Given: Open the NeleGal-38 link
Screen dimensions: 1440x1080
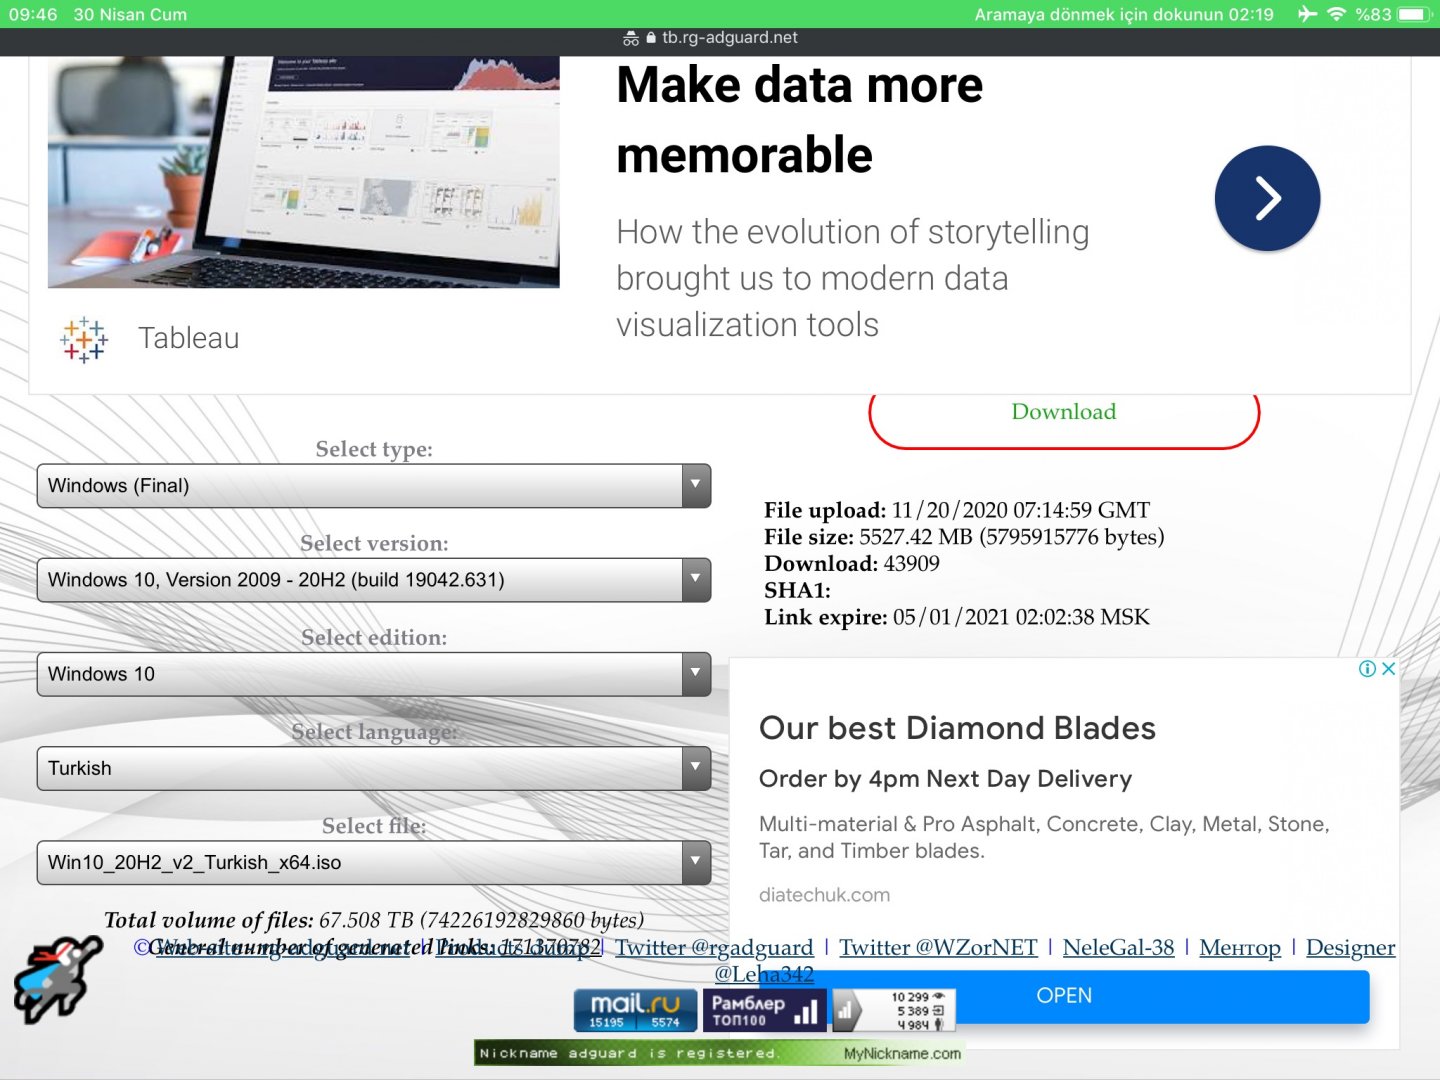Looking at the screenshot, I should (x=1118, y=948).
